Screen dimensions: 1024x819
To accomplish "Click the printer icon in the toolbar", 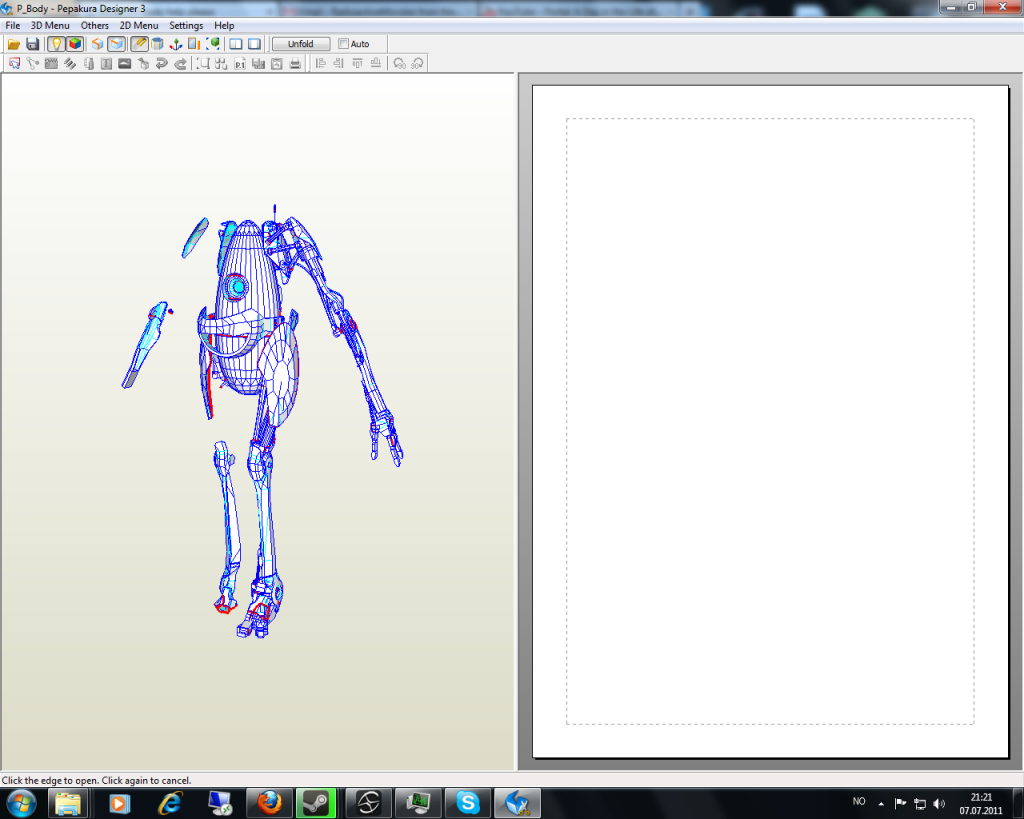I will pyautogui.click(x=295, y=64).
